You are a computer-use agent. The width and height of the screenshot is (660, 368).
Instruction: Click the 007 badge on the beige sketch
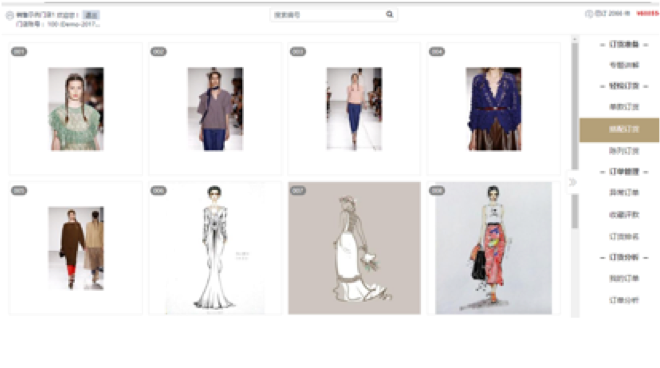[x=298, y=191]
